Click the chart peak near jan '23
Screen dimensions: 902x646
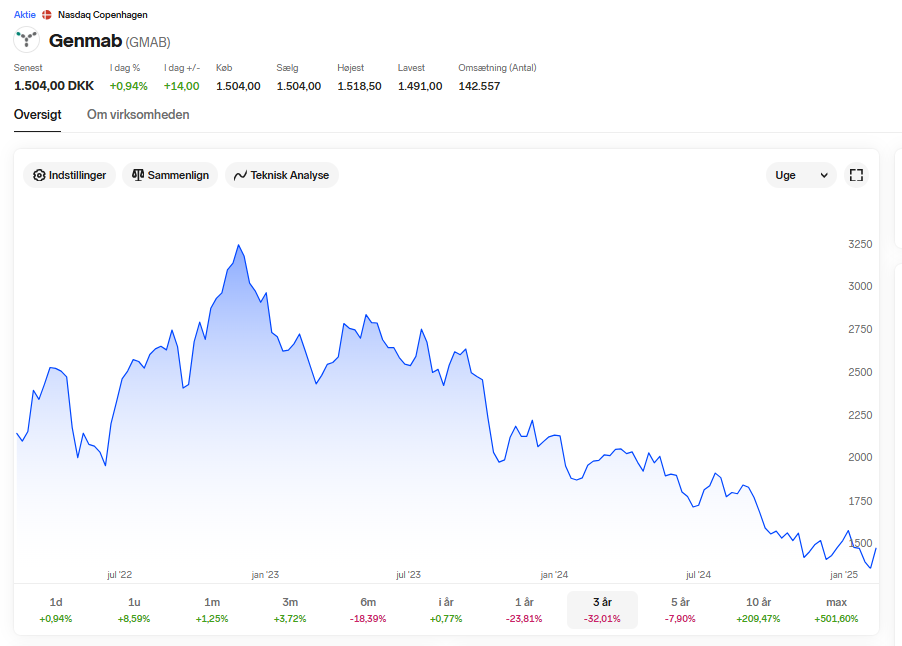(x=239, y=245)
